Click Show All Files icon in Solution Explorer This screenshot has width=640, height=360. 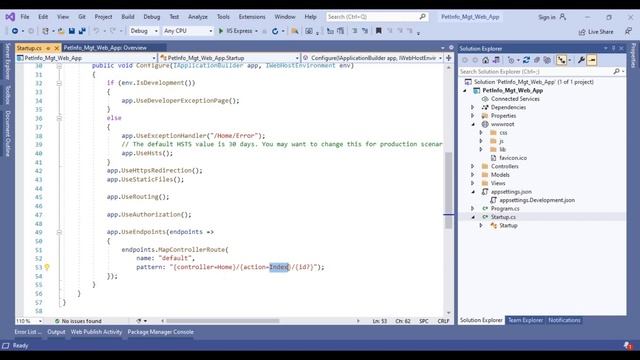(x=547, y=60)
